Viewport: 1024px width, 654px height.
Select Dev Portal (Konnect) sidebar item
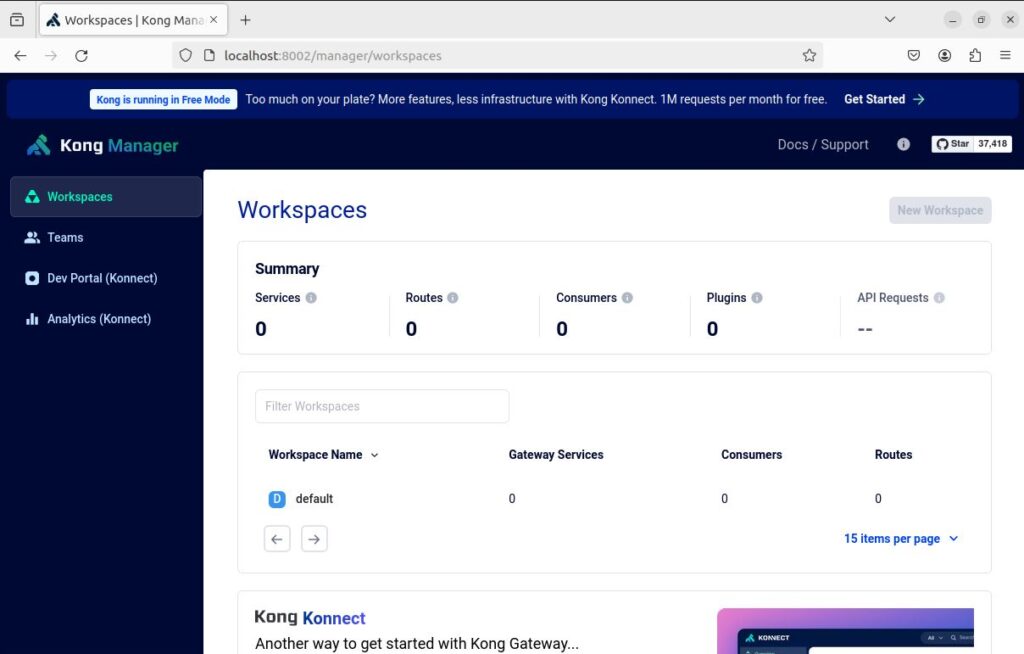click(102, 278)
